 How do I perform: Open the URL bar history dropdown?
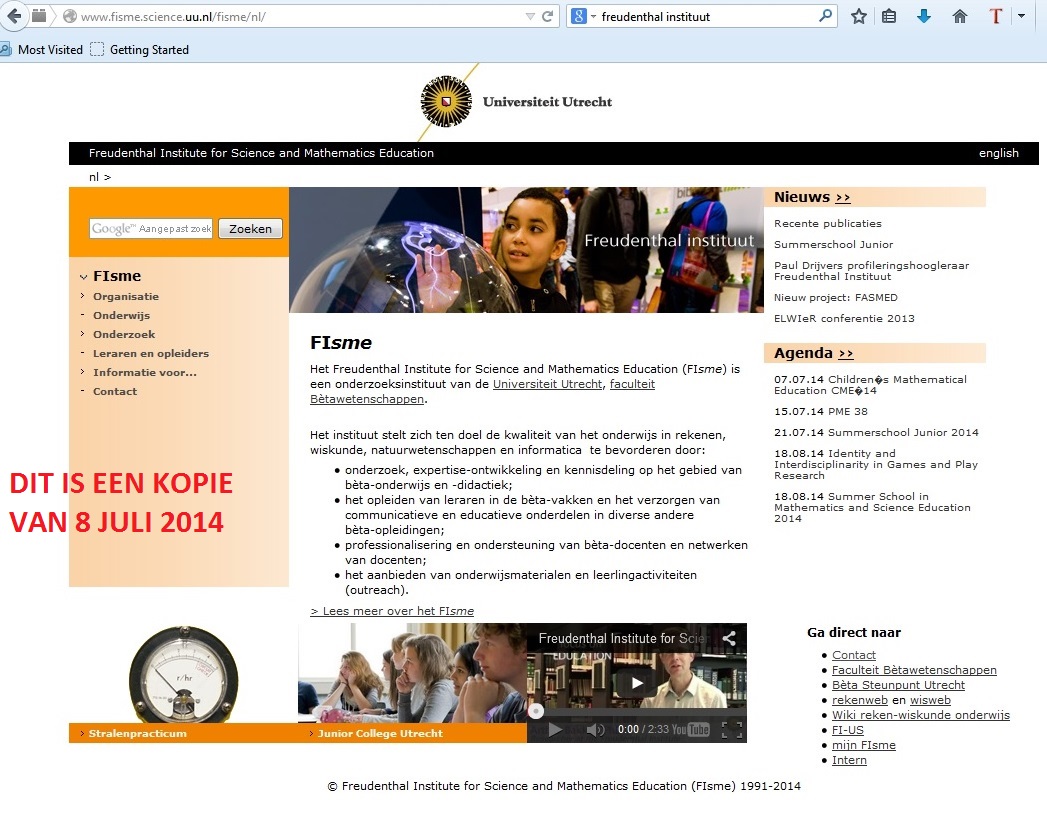(530, 16)
